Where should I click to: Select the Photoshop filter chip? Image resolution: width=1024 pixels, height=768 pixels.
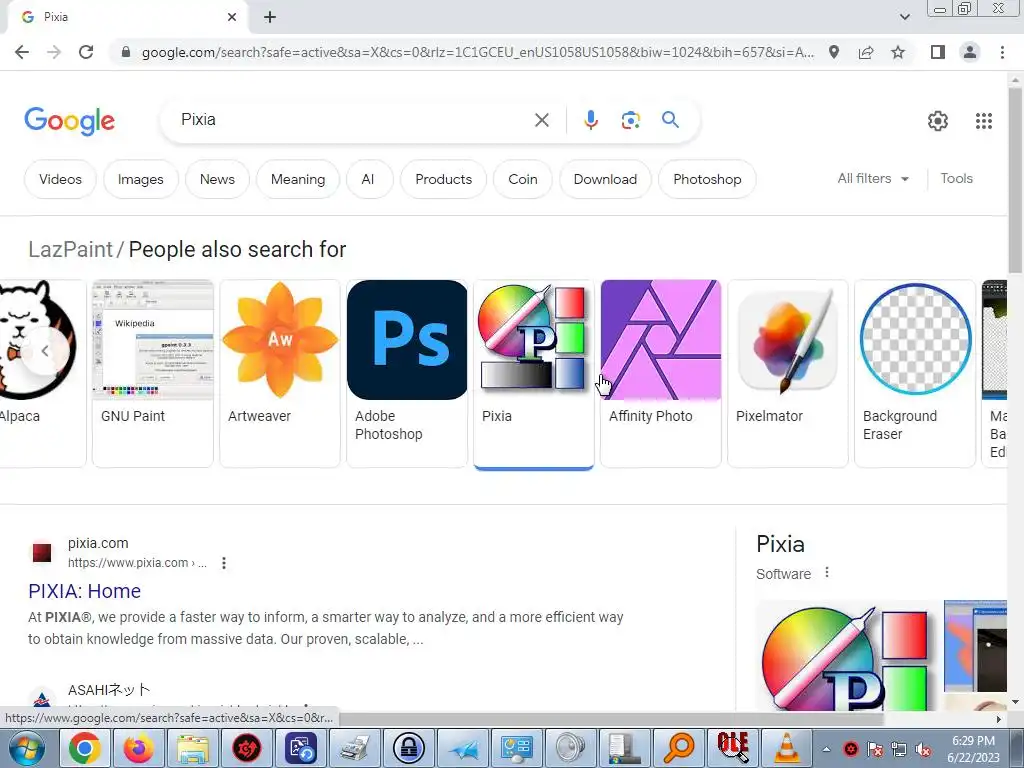[707, 179]
